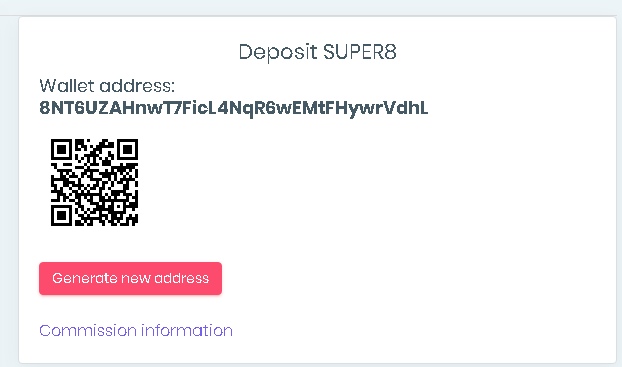Click the word Deposit in the title
The height and width of the screenshot is (367, 622).
point(278,52)
